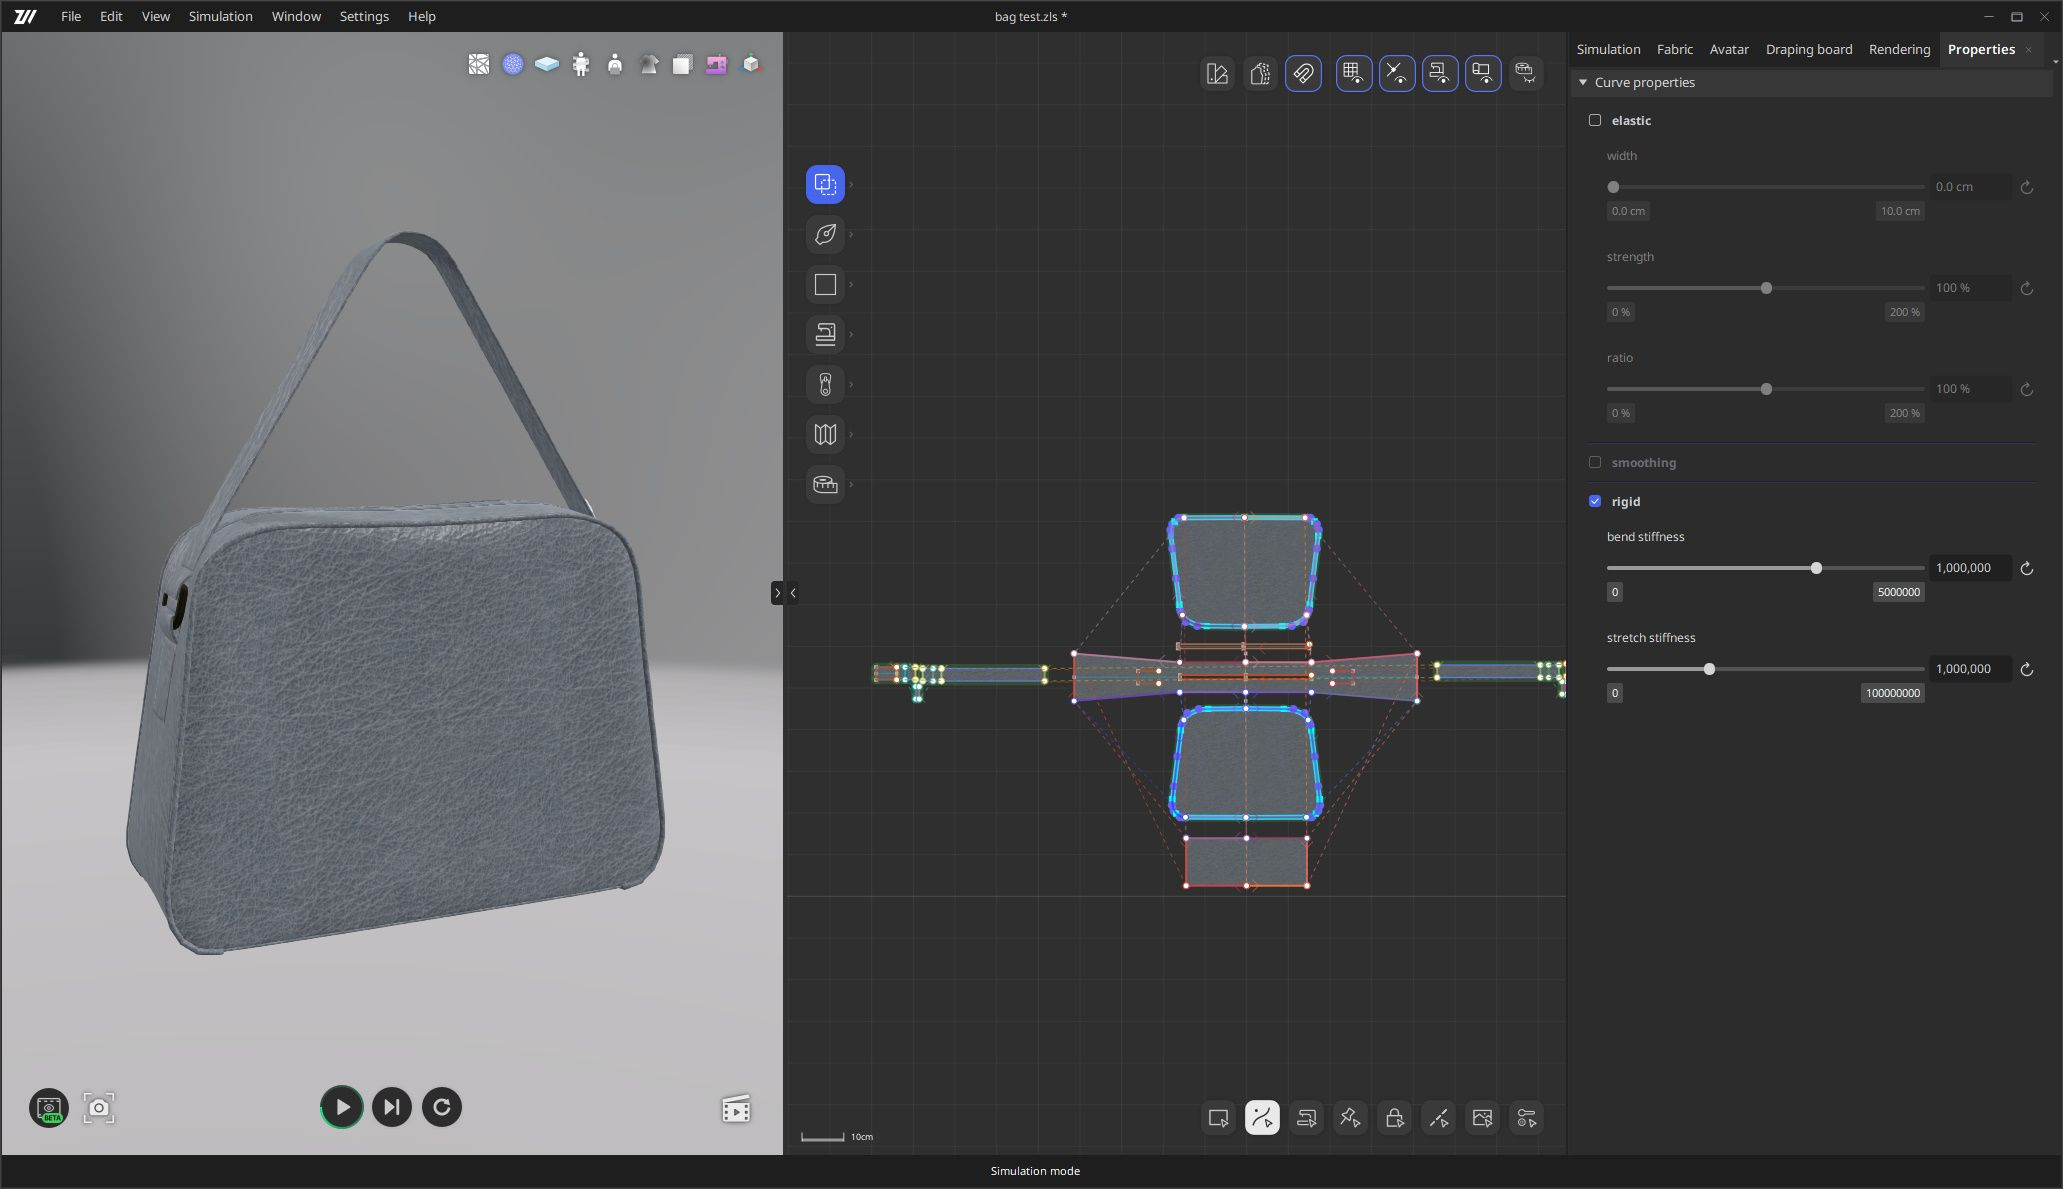Toggle grid visibility icon
Screen dimensions: 2063x1189
tap(1353, 73)
